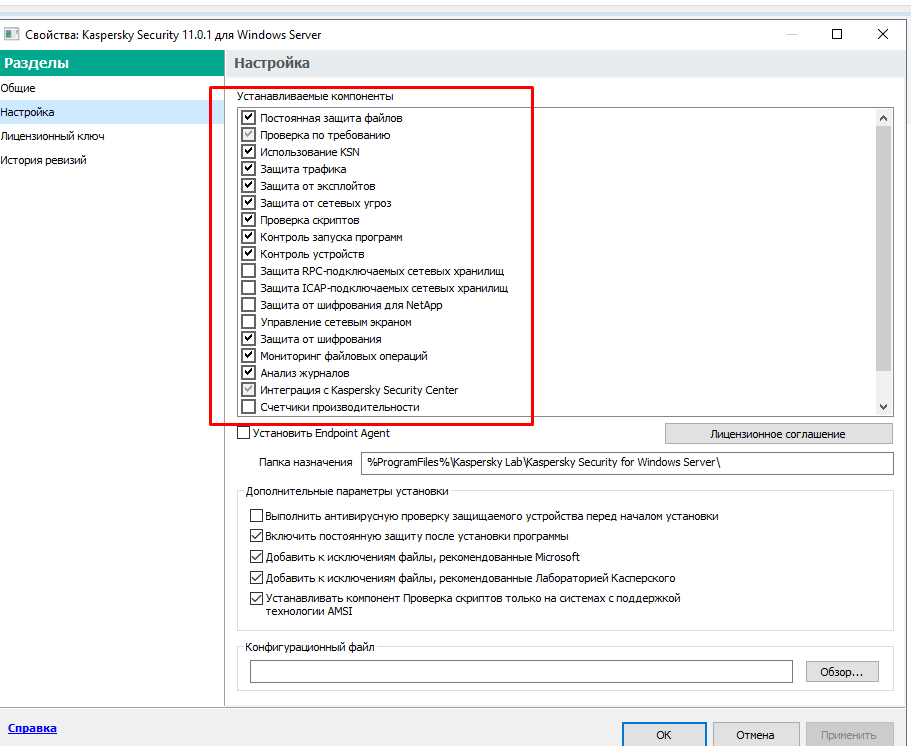Screen dimensions: 911x746
Task: Enable Защита от шифрования для NetApp
Action: (x=248, y=304)
